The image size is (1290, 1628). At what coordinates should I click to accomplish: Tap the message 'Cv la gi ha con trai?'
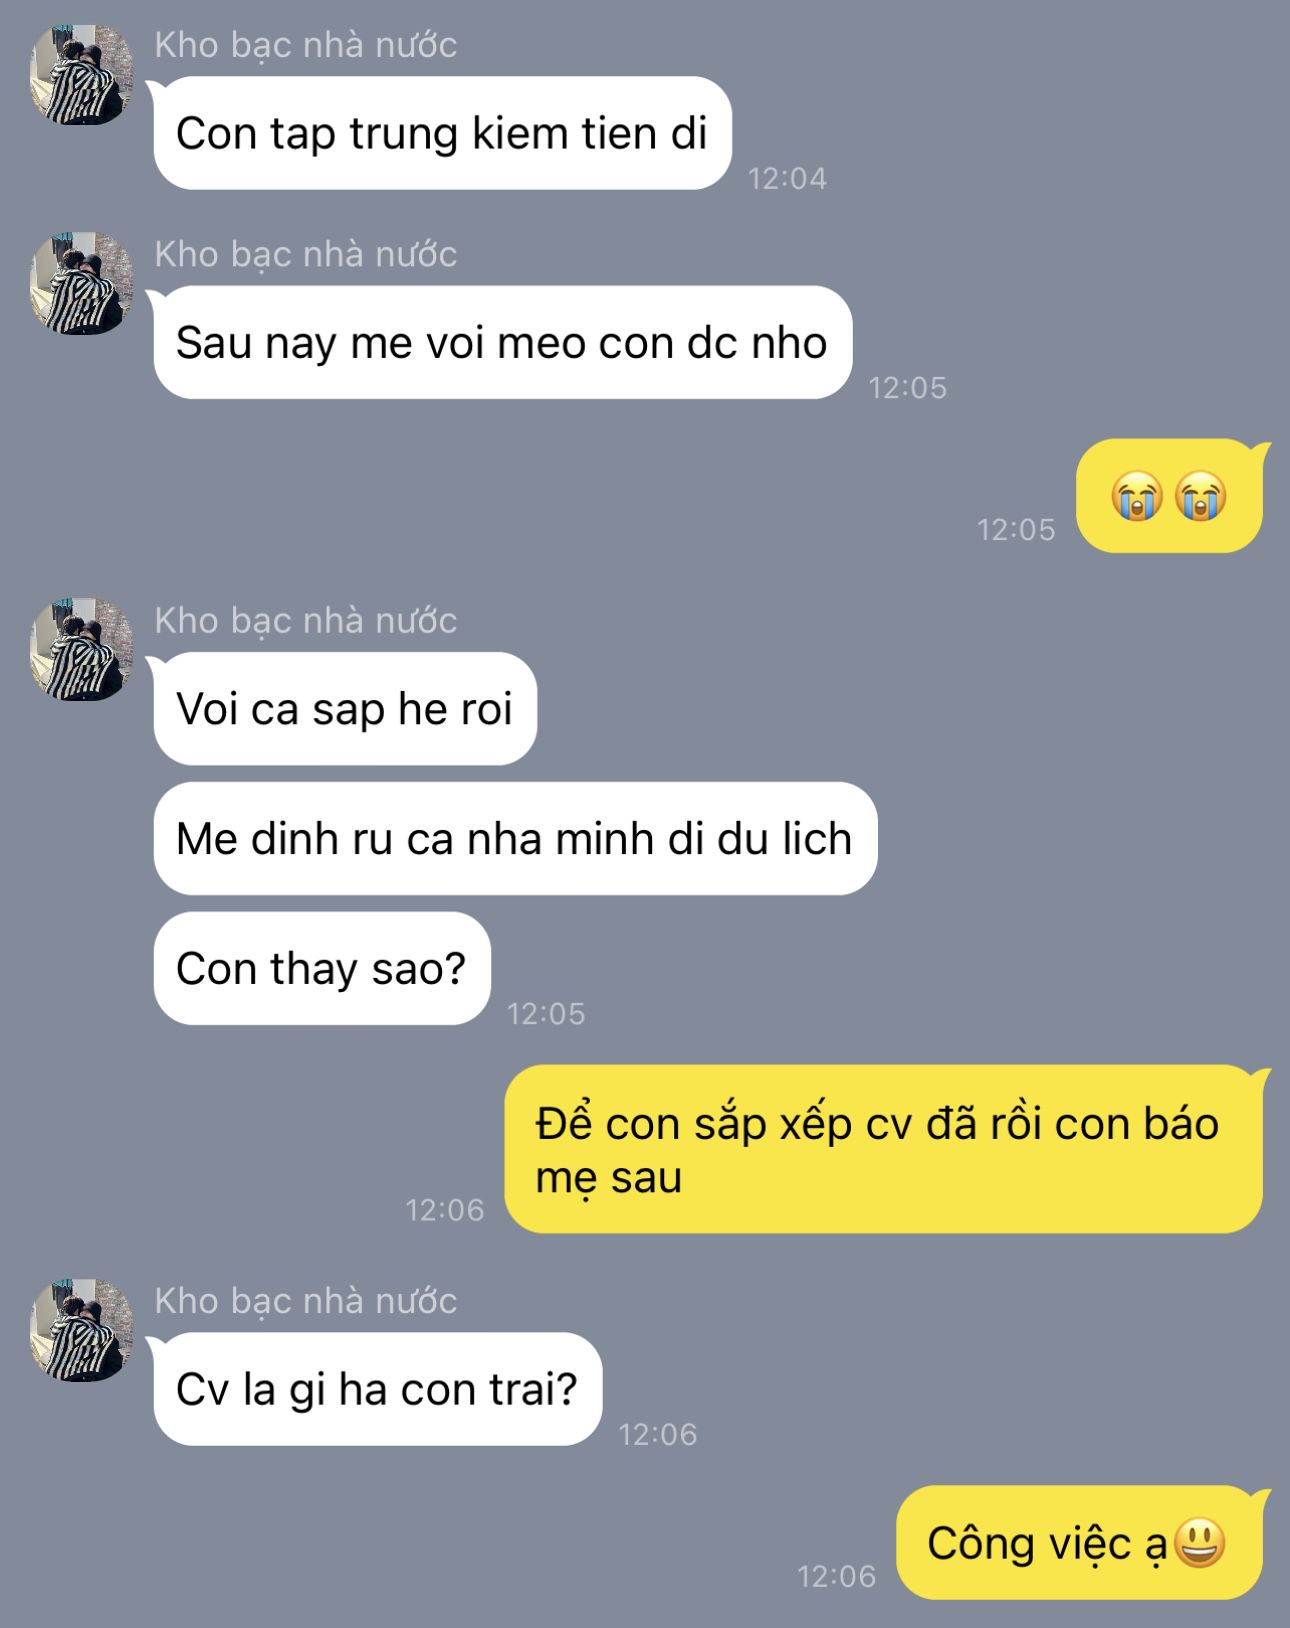pos(378,1389)
